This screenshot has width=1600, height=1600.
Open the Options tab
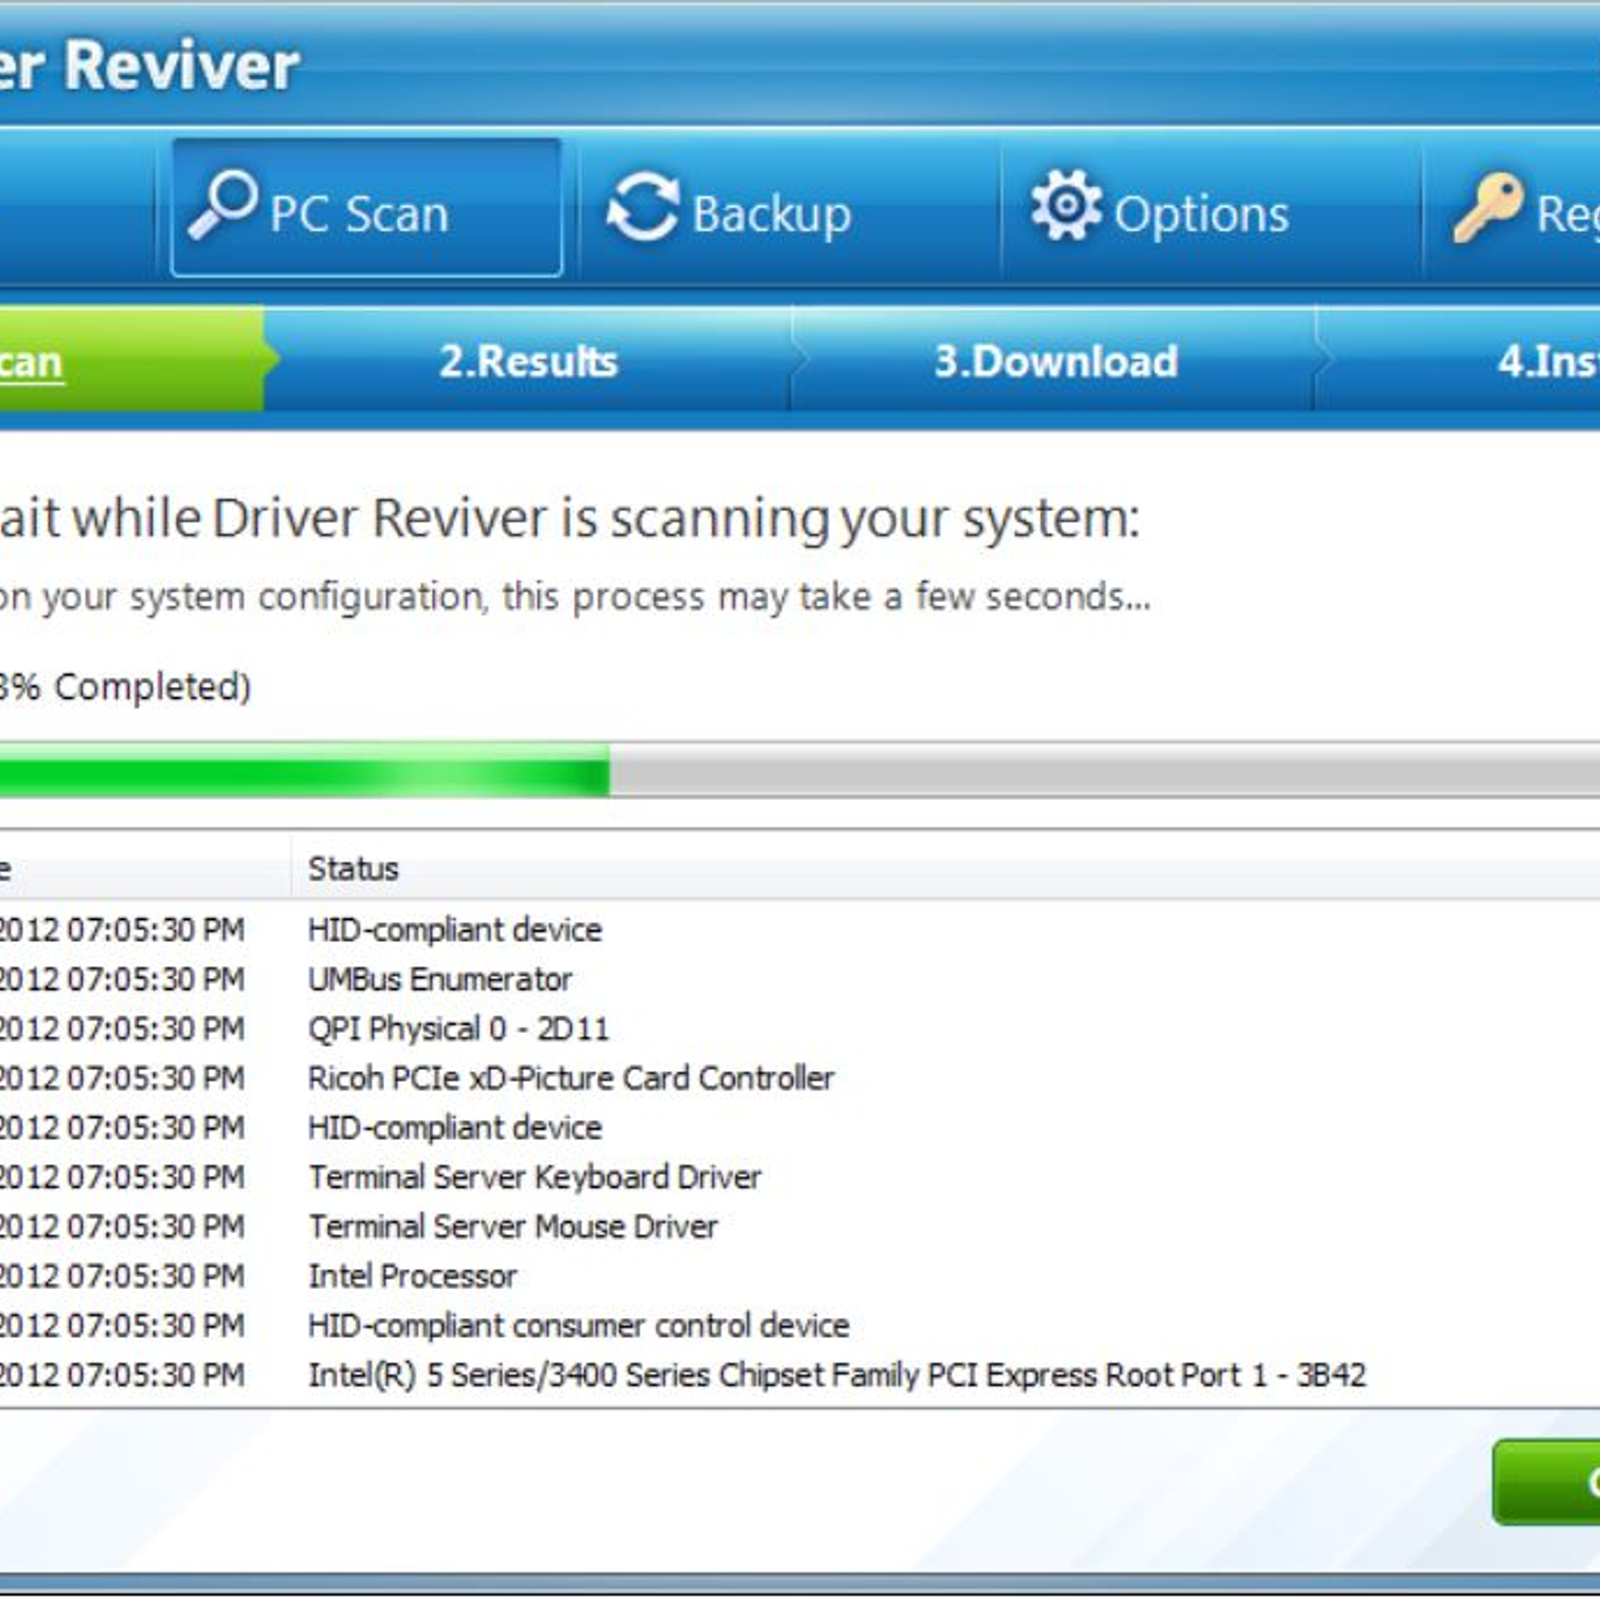tap(1200, 214)
